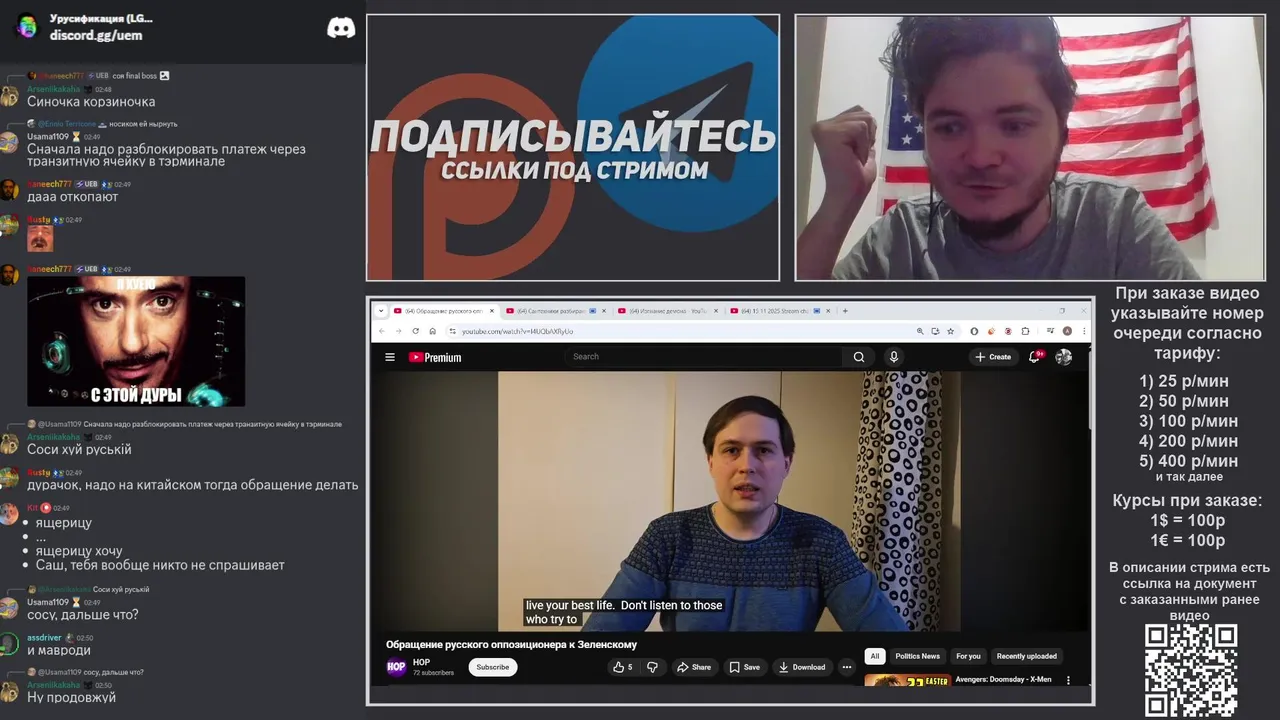The image size is (1280, 720).
Task: Switch to the 'Сантехники разбирают' browser tab
Action: (558, 311)
